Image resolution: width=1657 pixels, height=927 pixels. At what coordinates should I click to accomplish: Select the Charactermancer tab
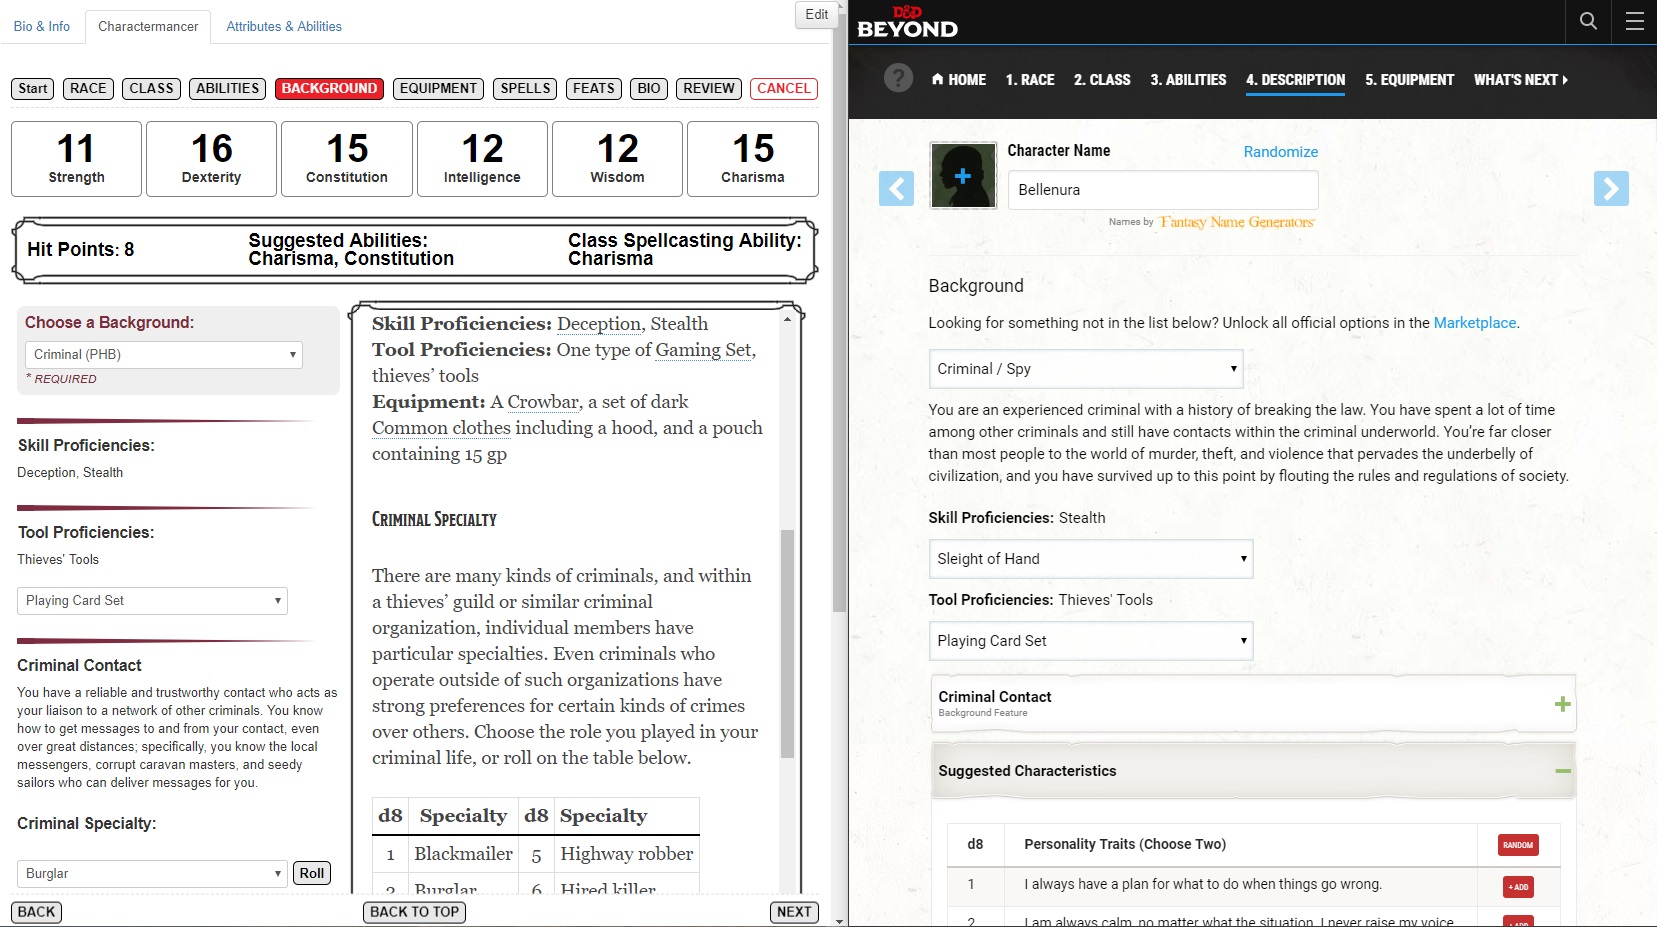[x=148, y=26]
